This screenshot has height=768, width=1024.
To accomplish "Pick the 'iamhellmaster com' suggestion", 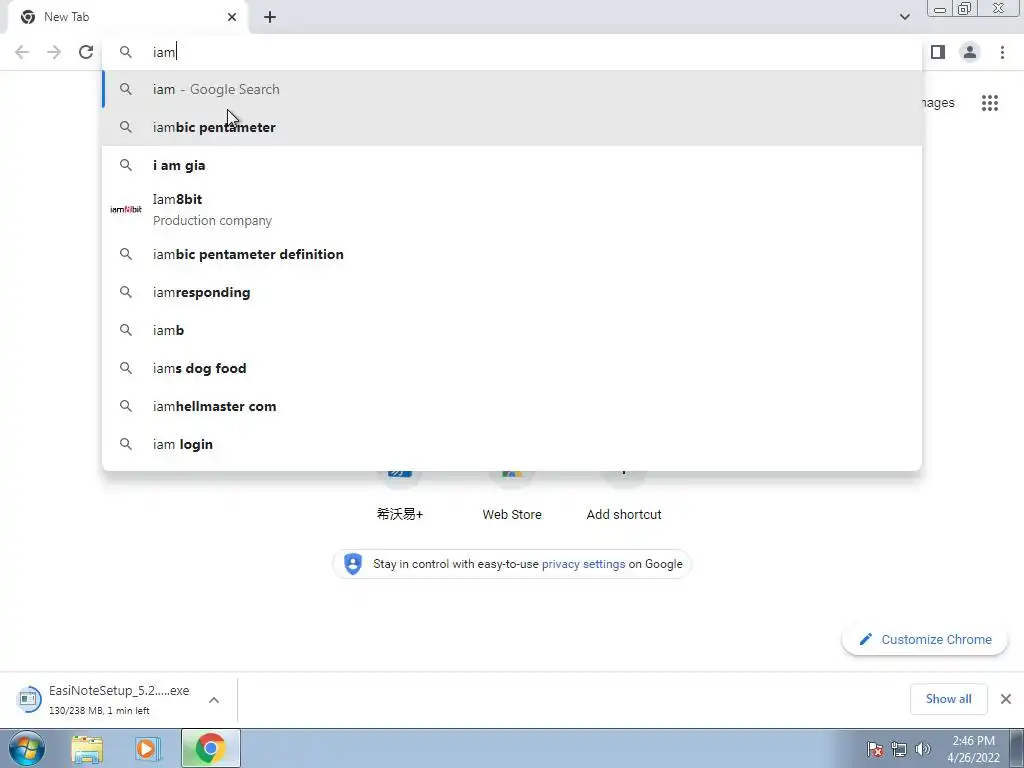I will (x=512, y=406).
